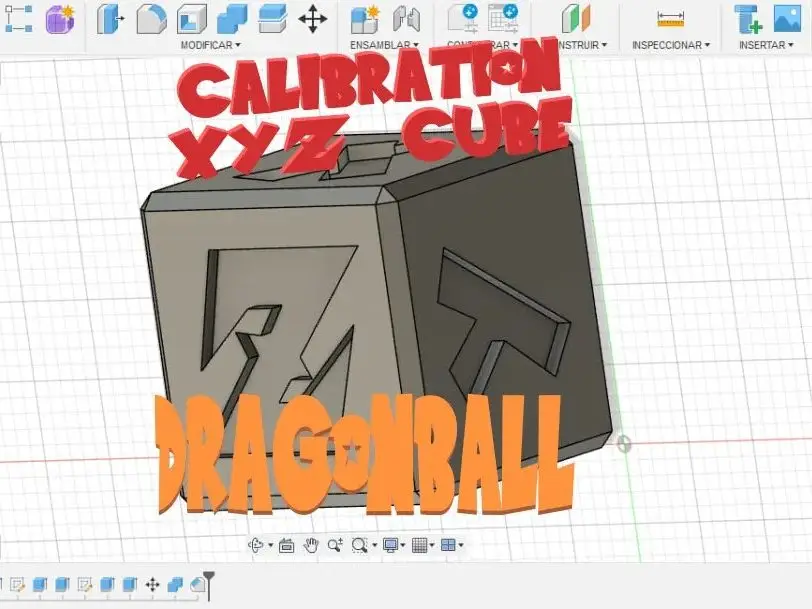
Task: Expand the Zoom Window options arrow
Action: [374, 545]
